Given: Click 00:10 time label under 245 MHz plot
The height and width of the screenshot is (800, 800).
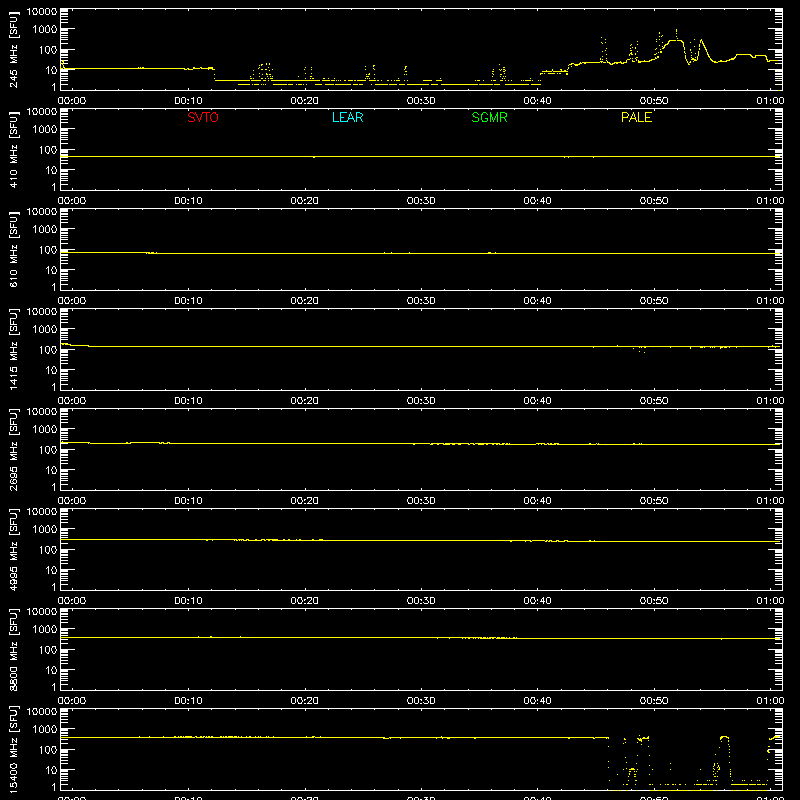Looking at the screenshot, I should coord(188,101).
